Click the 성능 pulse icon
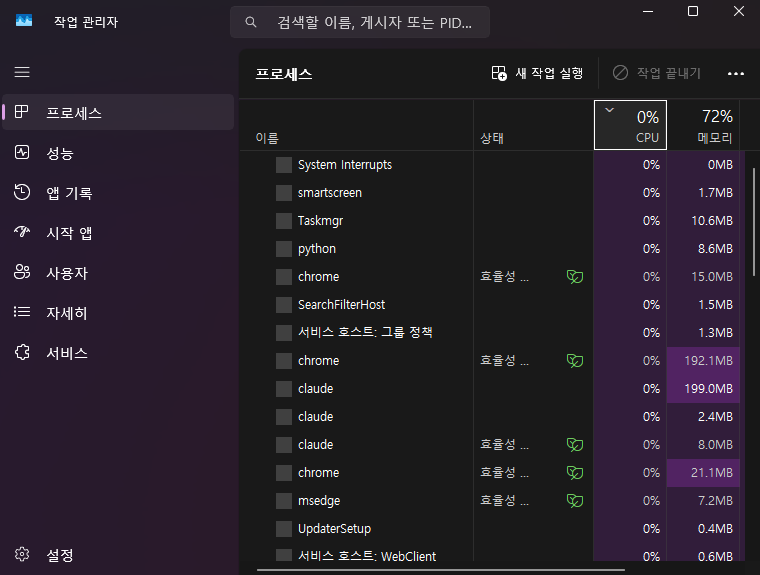 click(22, 152)
